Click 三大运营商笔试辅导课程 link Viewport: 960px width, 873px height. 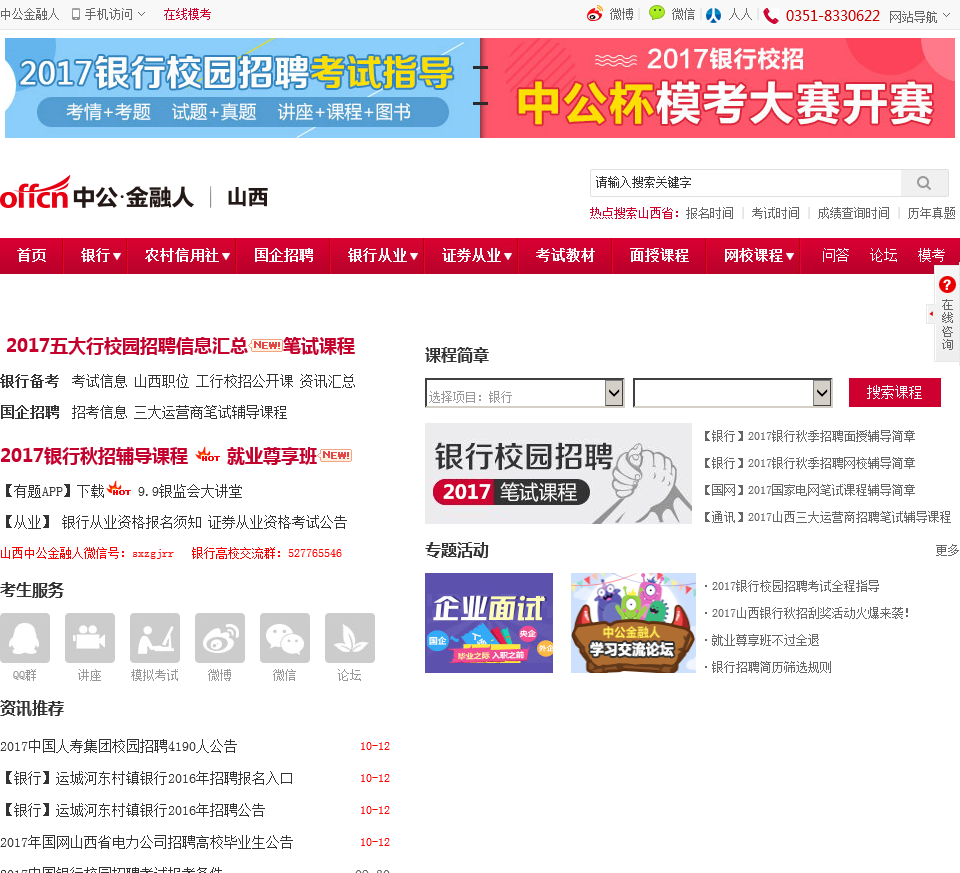point(210,413)
